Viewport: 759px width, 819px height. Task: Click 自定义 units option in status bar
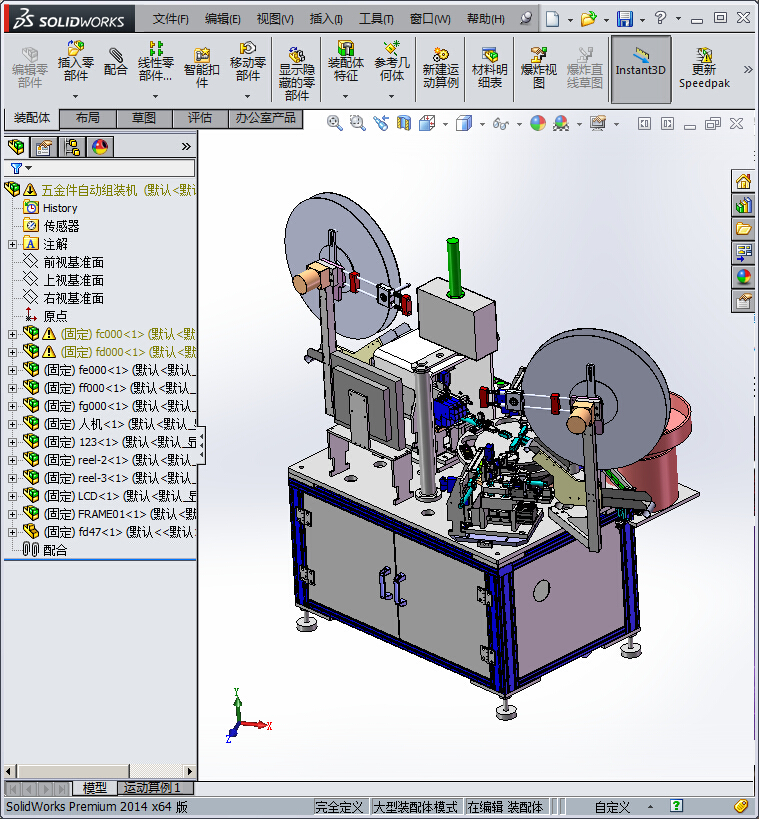[612, 807]
